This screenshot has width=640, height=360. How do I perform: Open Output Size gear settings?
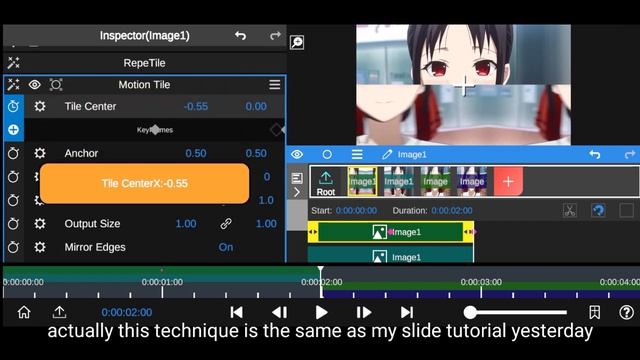(x=40, y=224)
